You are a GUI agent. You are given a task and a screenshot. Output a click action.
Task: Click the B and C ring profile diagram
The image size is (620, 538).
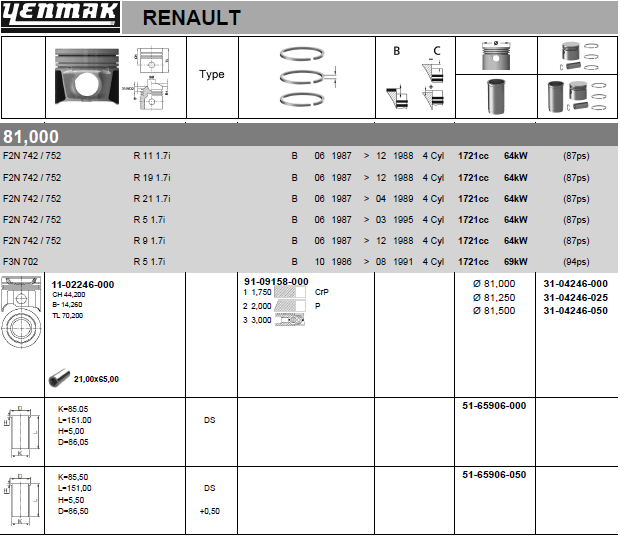(415, 78)
